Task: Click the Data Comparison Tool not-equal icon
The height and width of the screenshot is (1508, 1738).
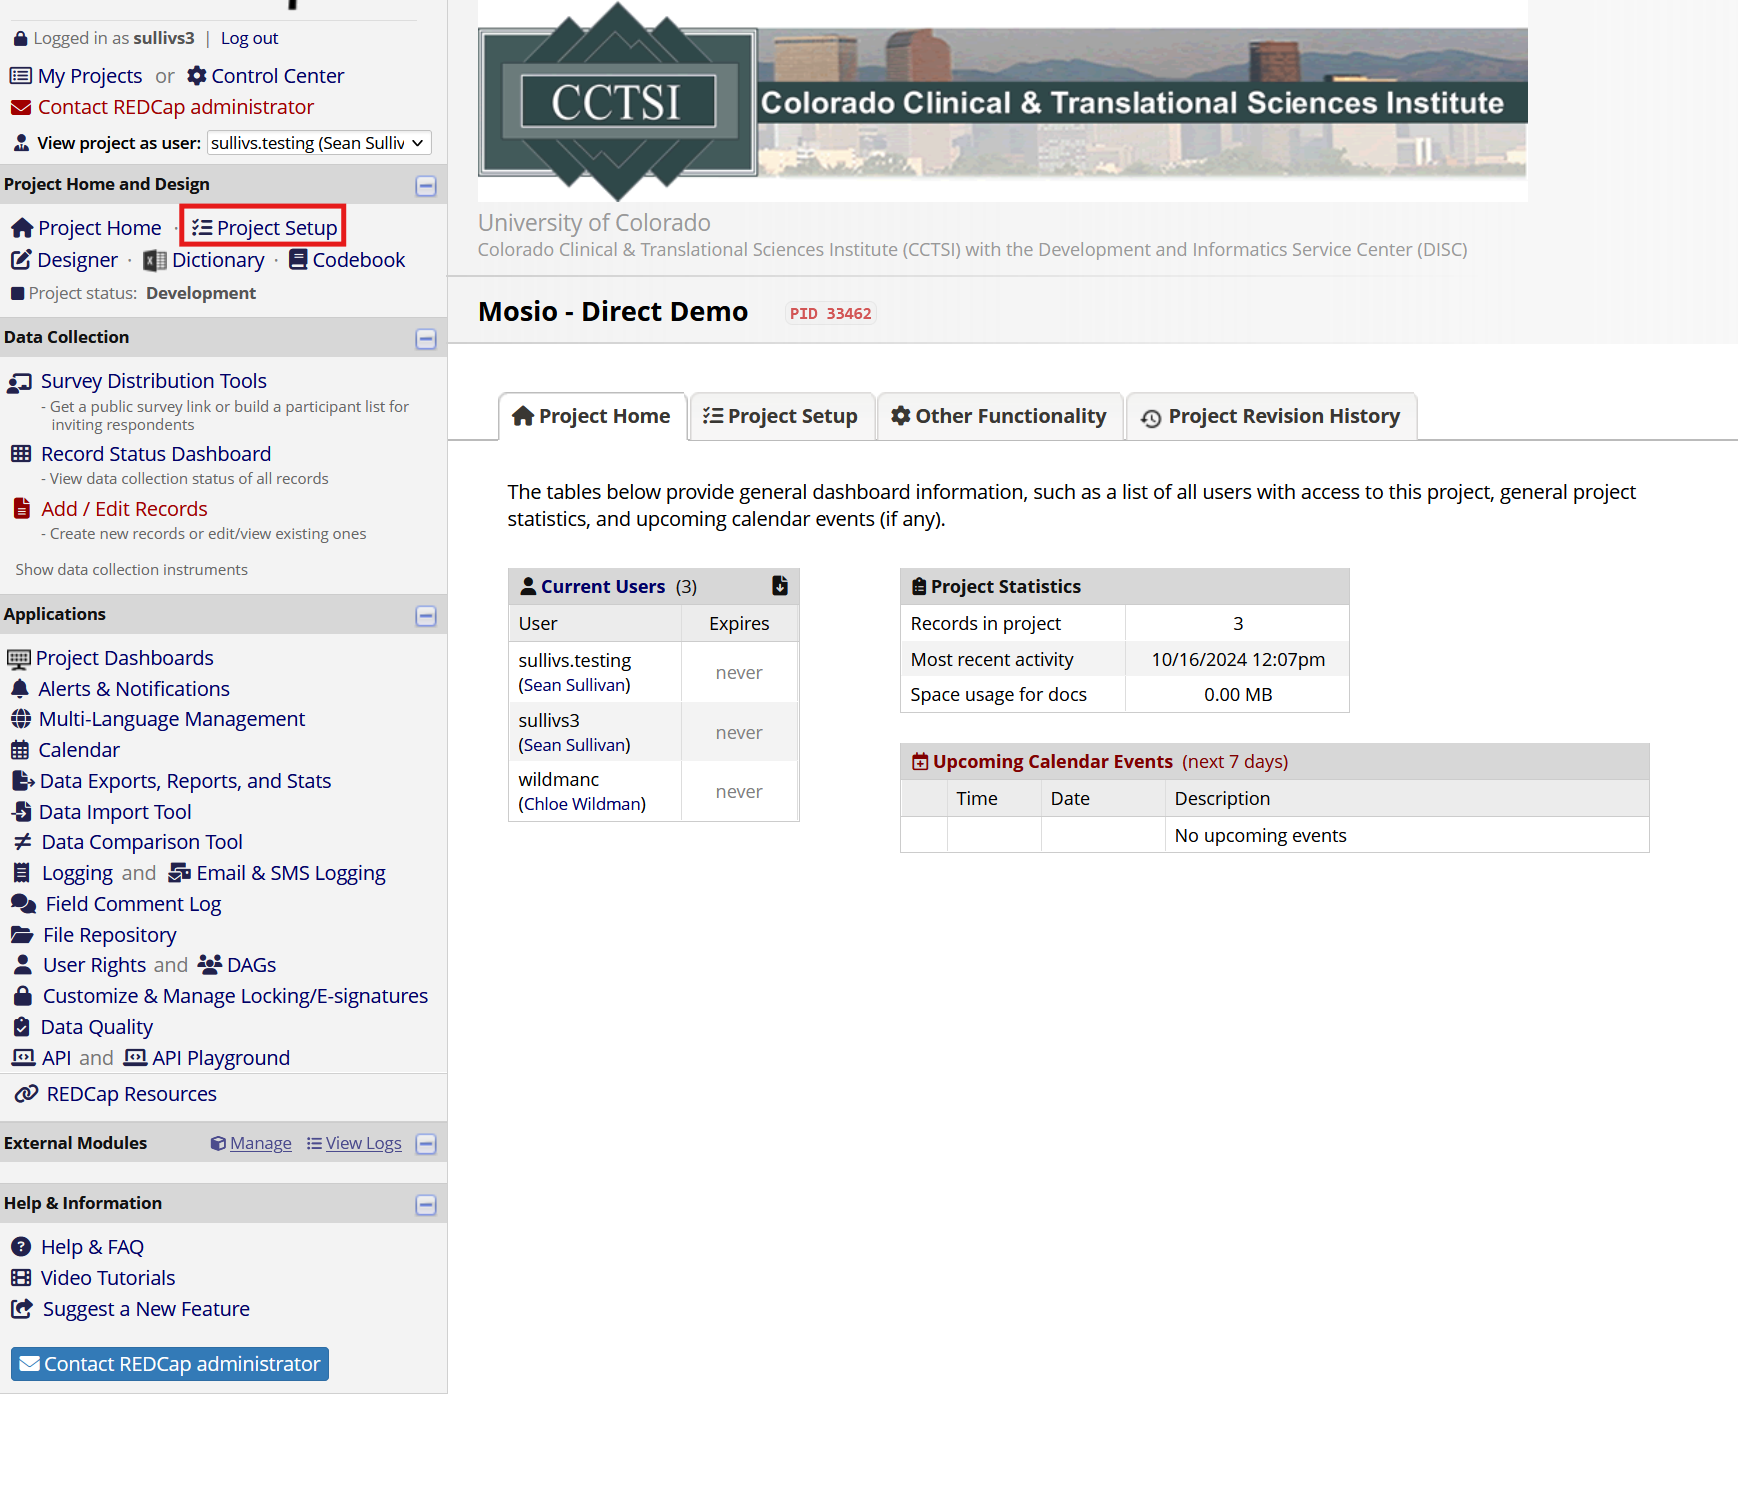Action: click(22, 842)
